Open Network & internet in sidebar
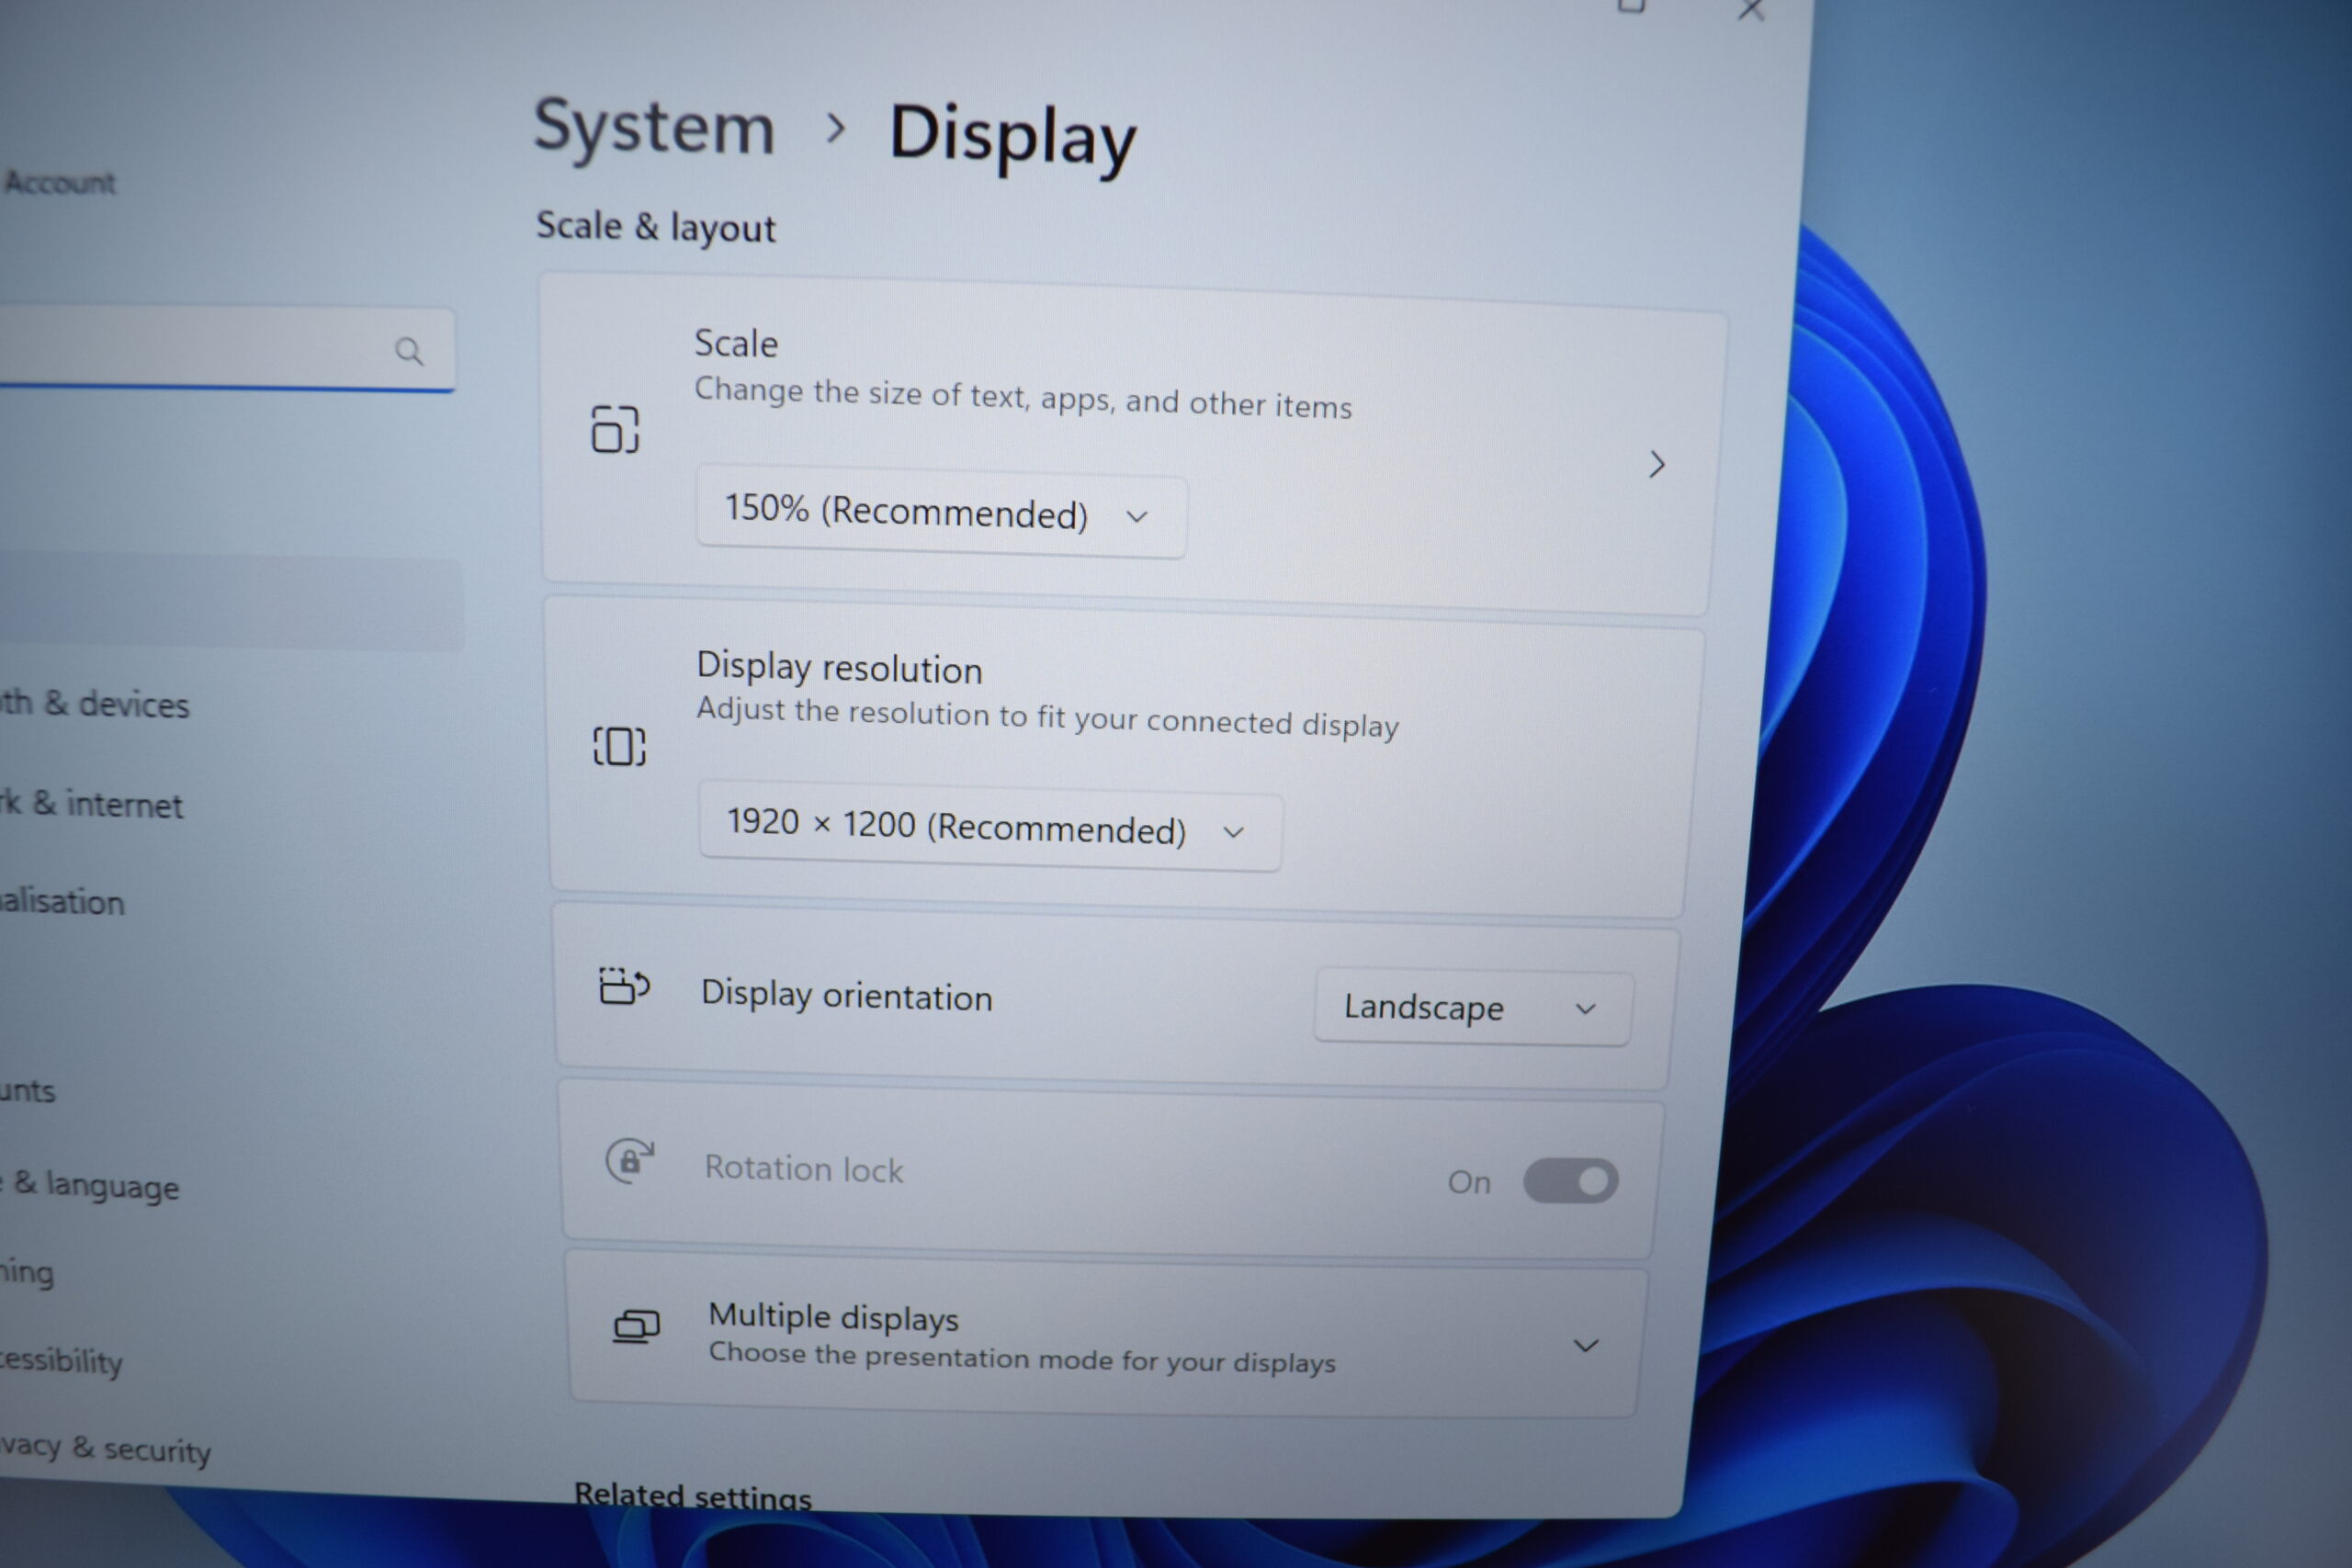Viewport: 2352px width, 1568px height. [x=91, y=804]
